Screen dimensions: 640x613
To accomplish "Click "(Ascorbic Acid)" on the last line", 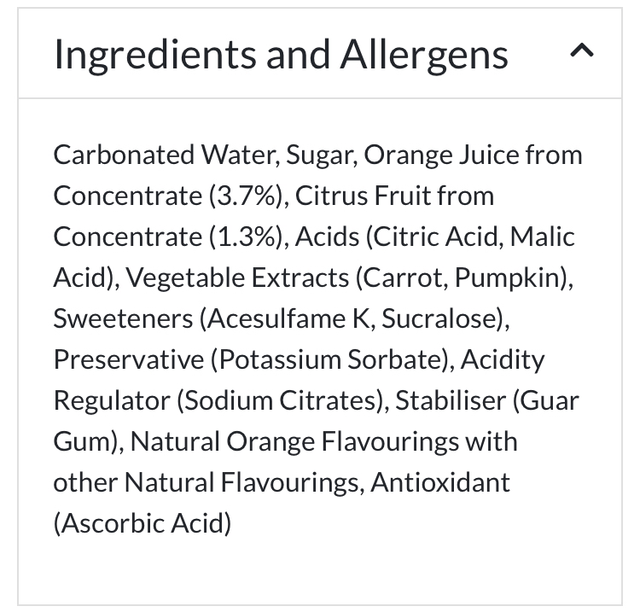I will pyautogui.click(x=142, y=523).
